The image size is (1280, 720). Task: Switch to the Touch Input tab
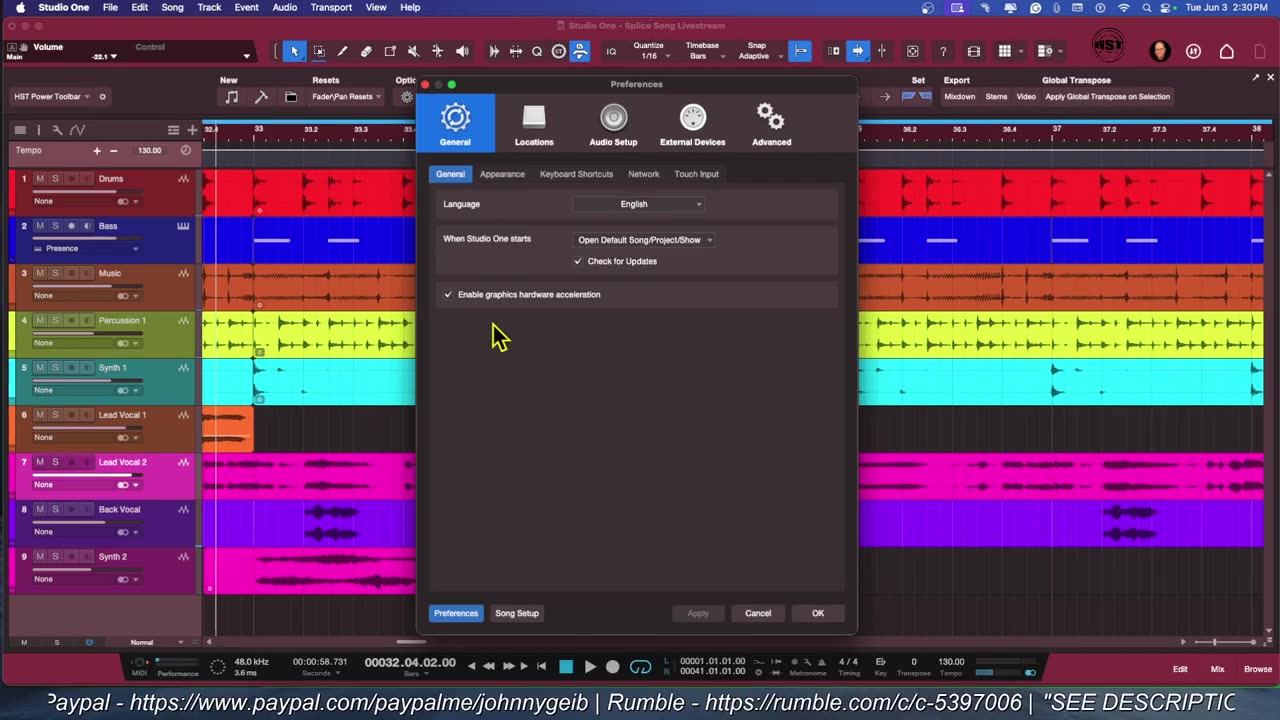[696, 174]
